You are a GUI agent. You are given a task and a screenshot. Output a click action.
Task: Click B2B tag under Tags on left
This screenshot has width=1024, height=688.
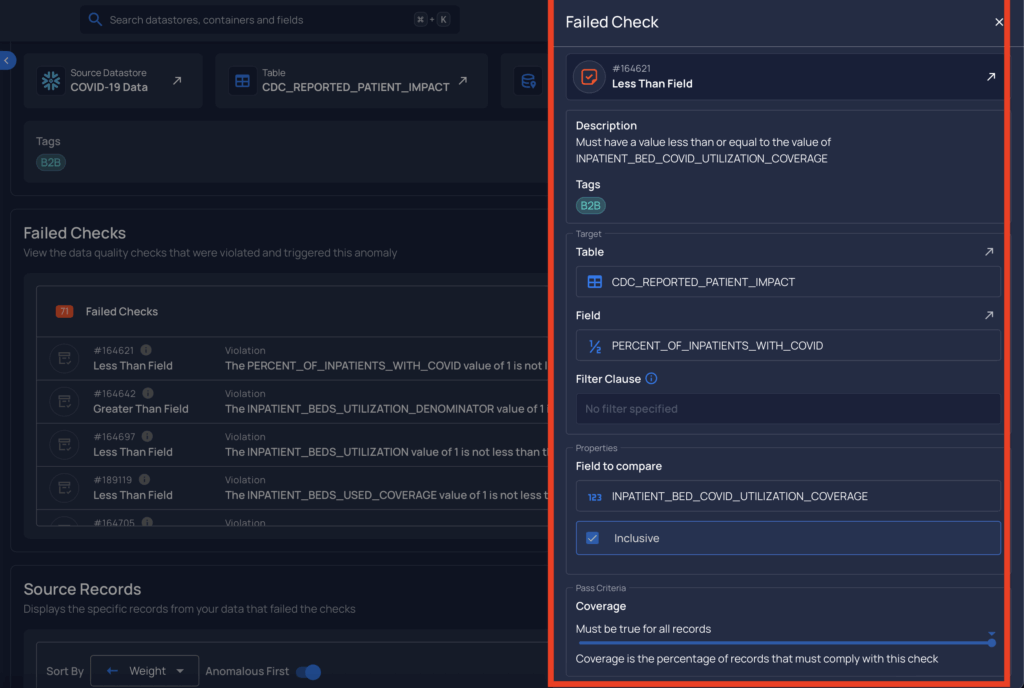[x=51, y=163]
